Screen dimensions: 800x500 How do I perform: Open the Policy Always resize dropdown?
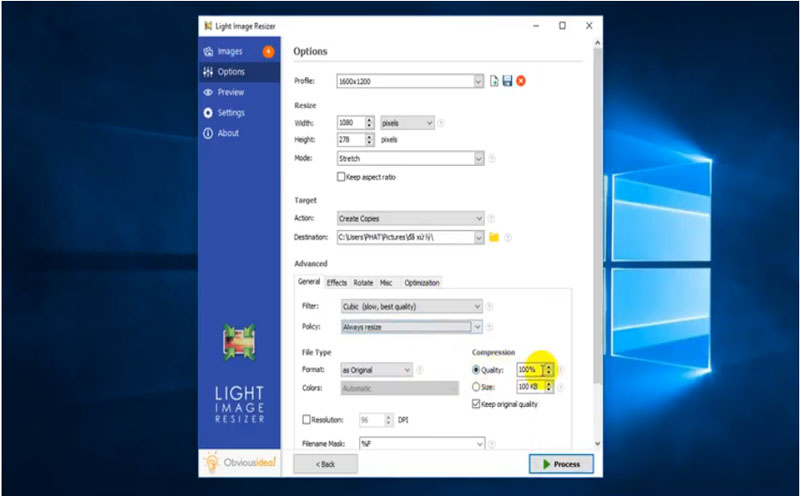tap(411, 327)
